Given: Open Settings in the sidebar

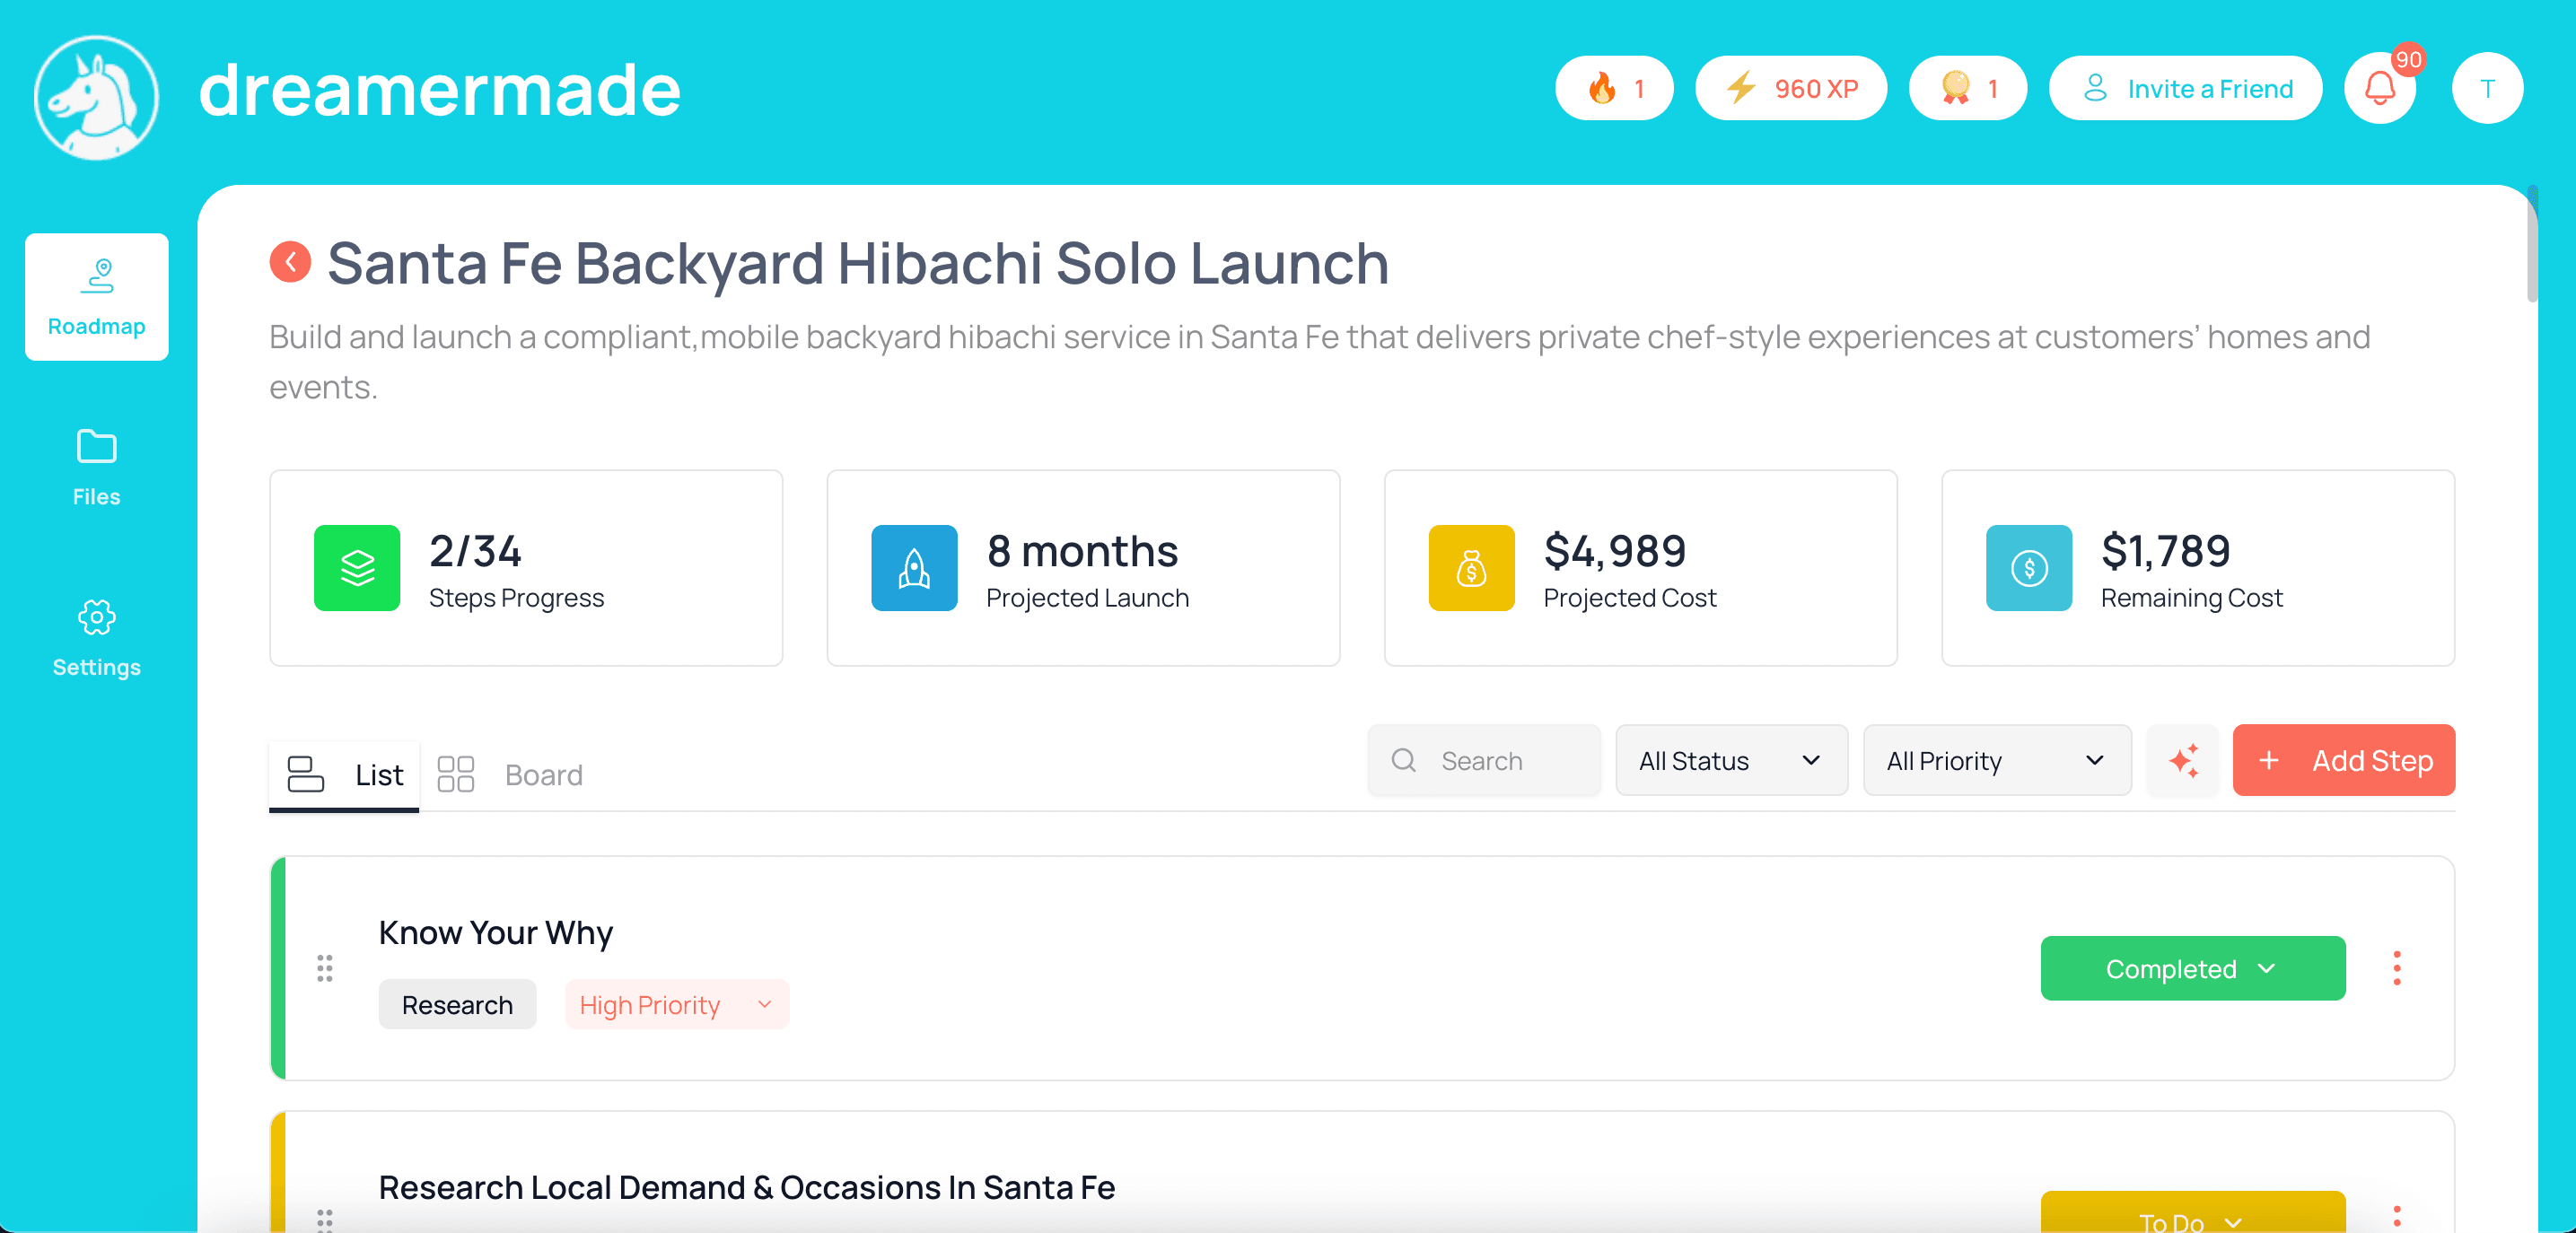Looking at the screenshot, I should point(96,637).
